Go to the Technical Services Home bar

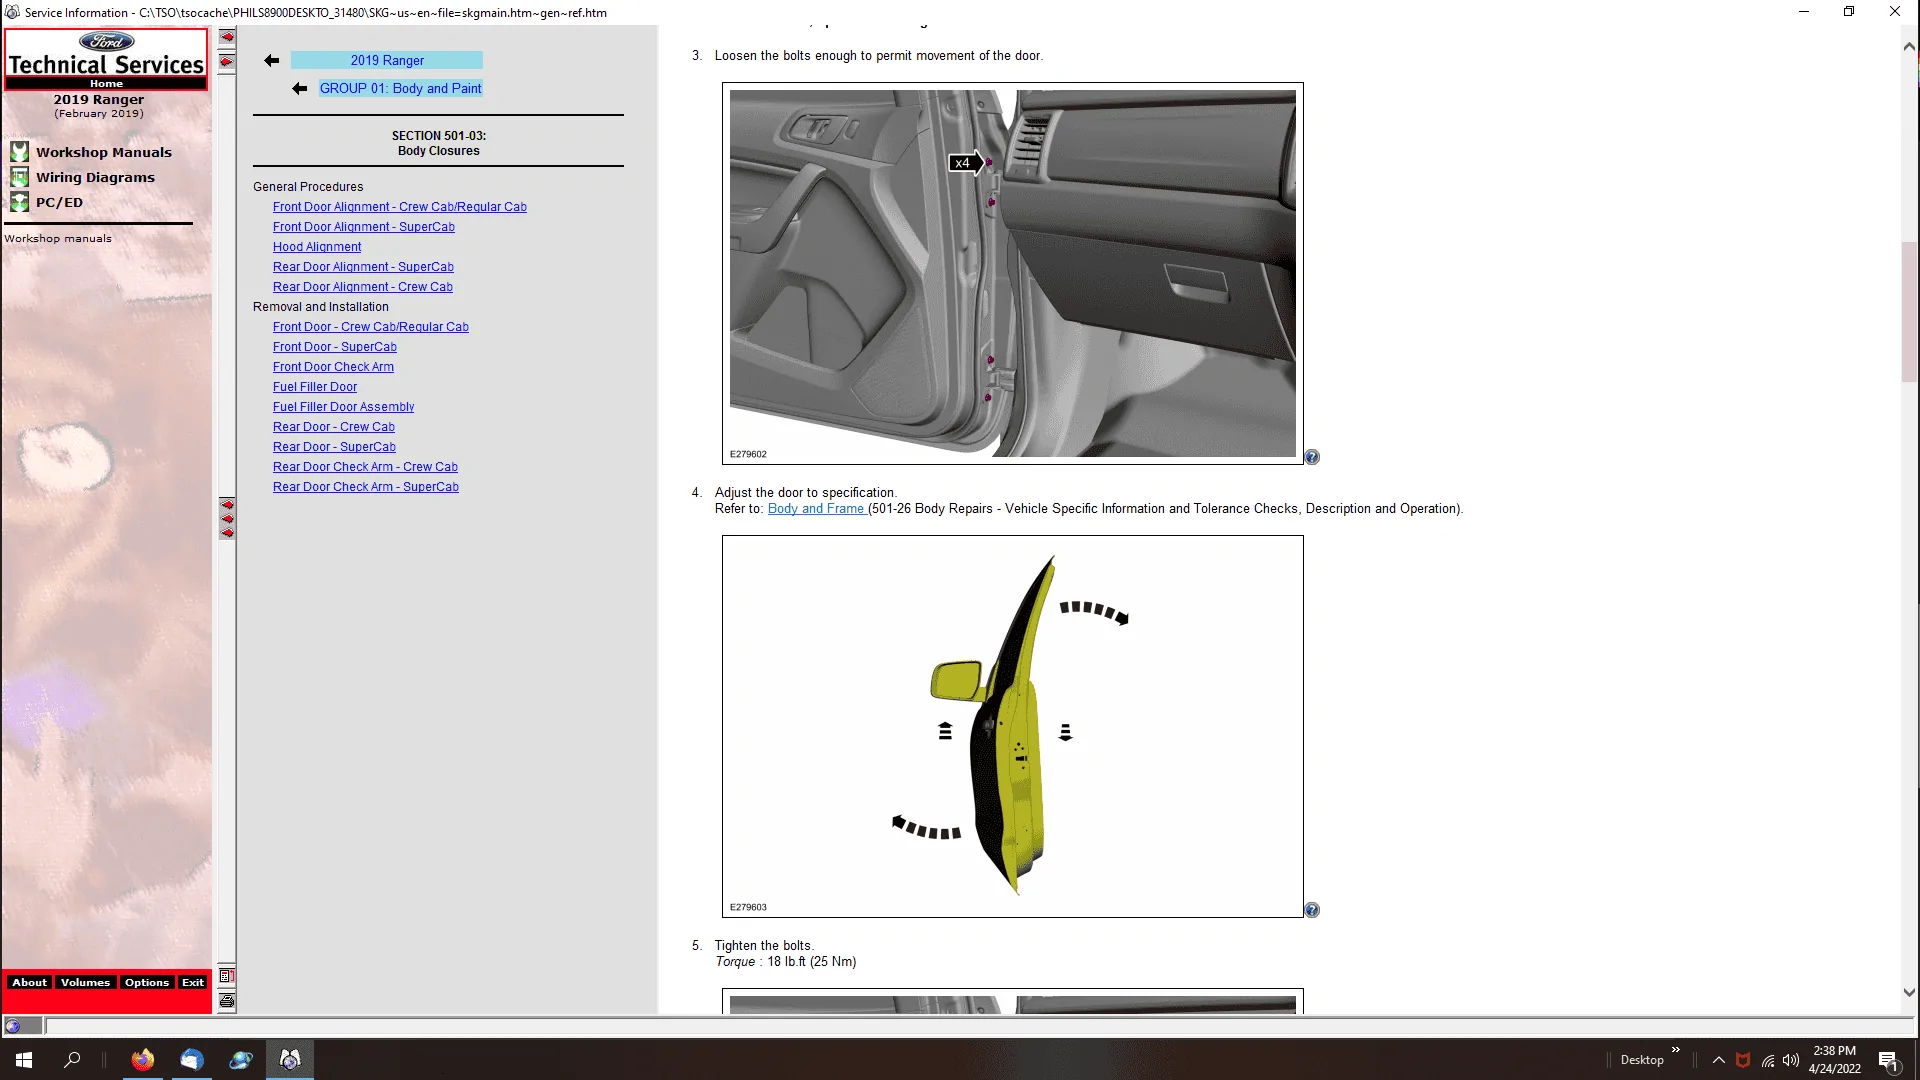pos(106,84)
